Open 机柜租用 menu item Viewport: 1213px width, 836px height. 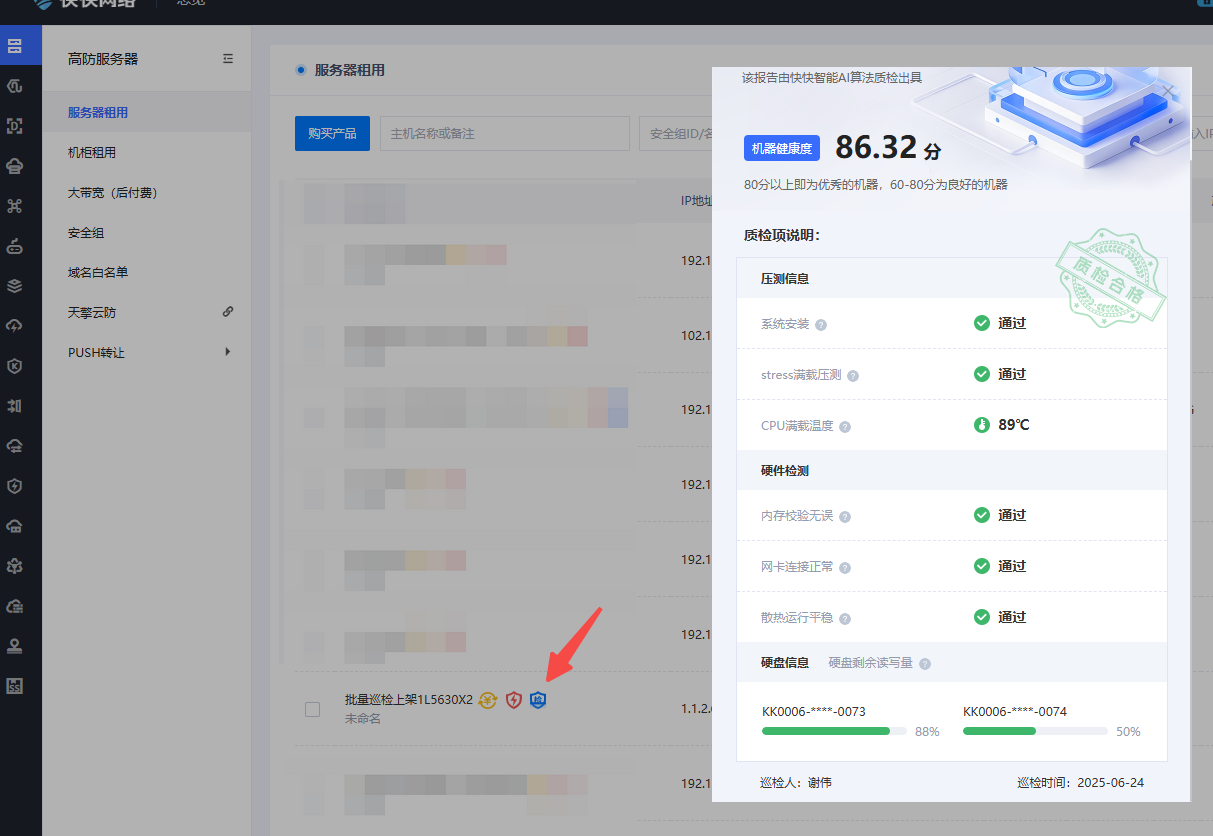[92, 153]
